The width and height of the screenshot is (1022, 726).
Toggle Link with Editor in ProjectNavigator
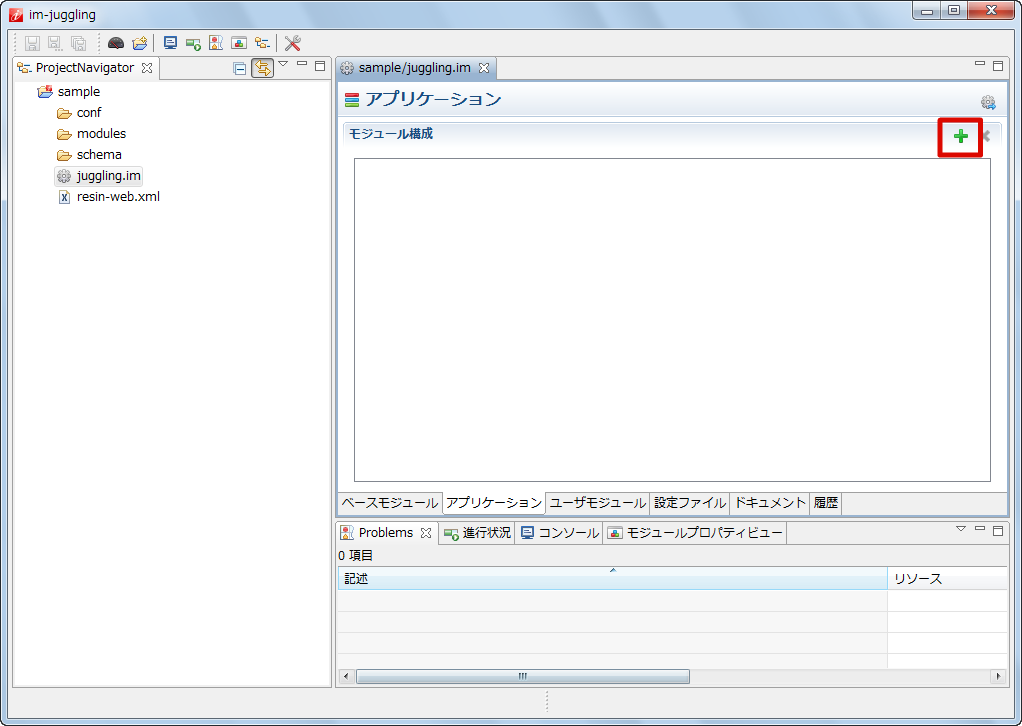coord(262,68)
